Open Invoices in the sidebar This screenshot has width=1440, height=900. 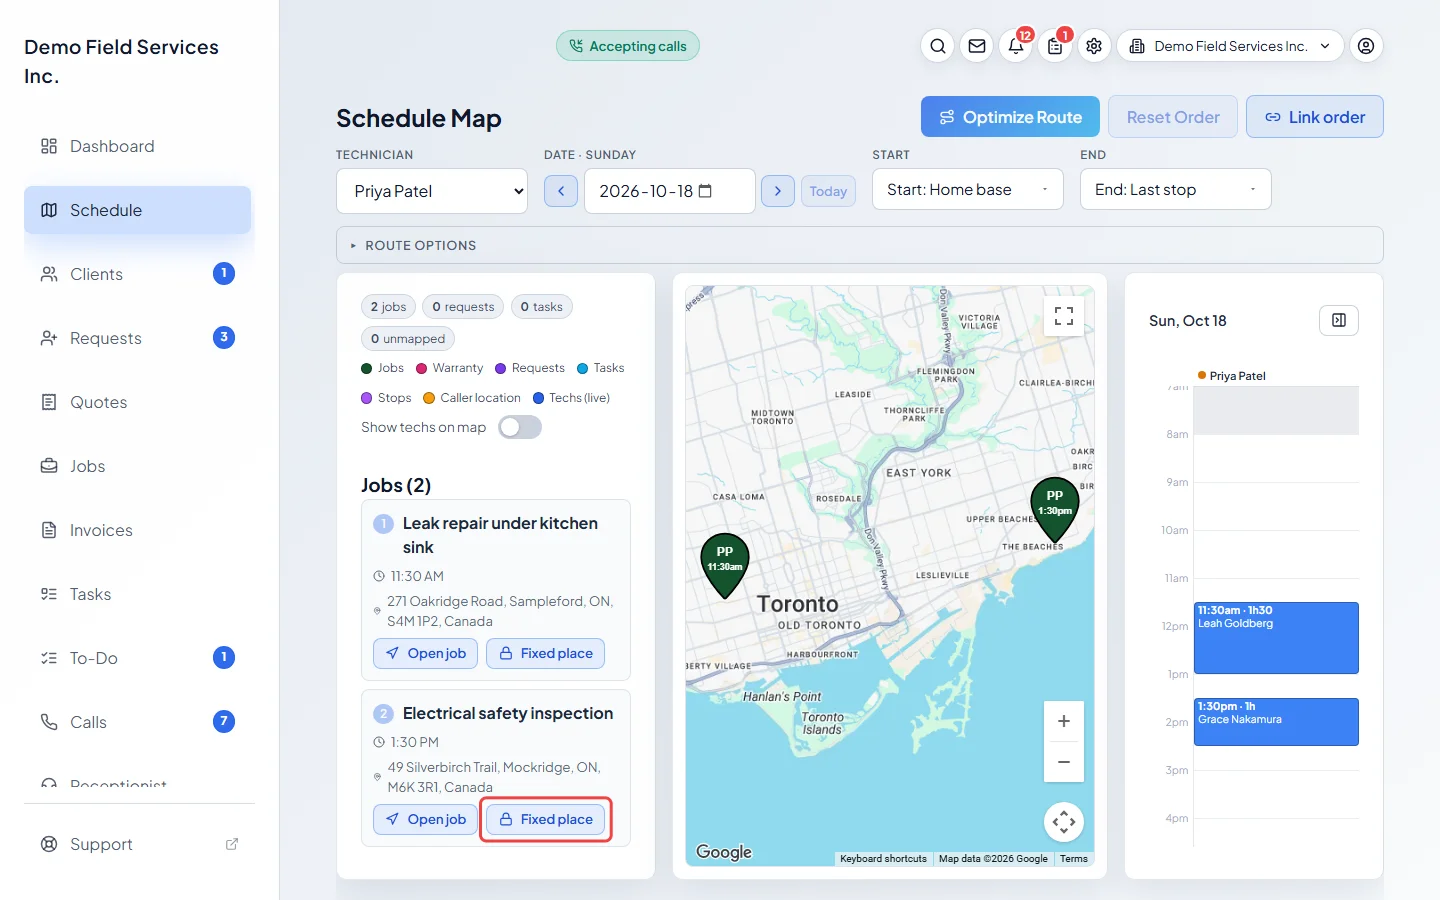pyautogui.click(x=138, y=530)
